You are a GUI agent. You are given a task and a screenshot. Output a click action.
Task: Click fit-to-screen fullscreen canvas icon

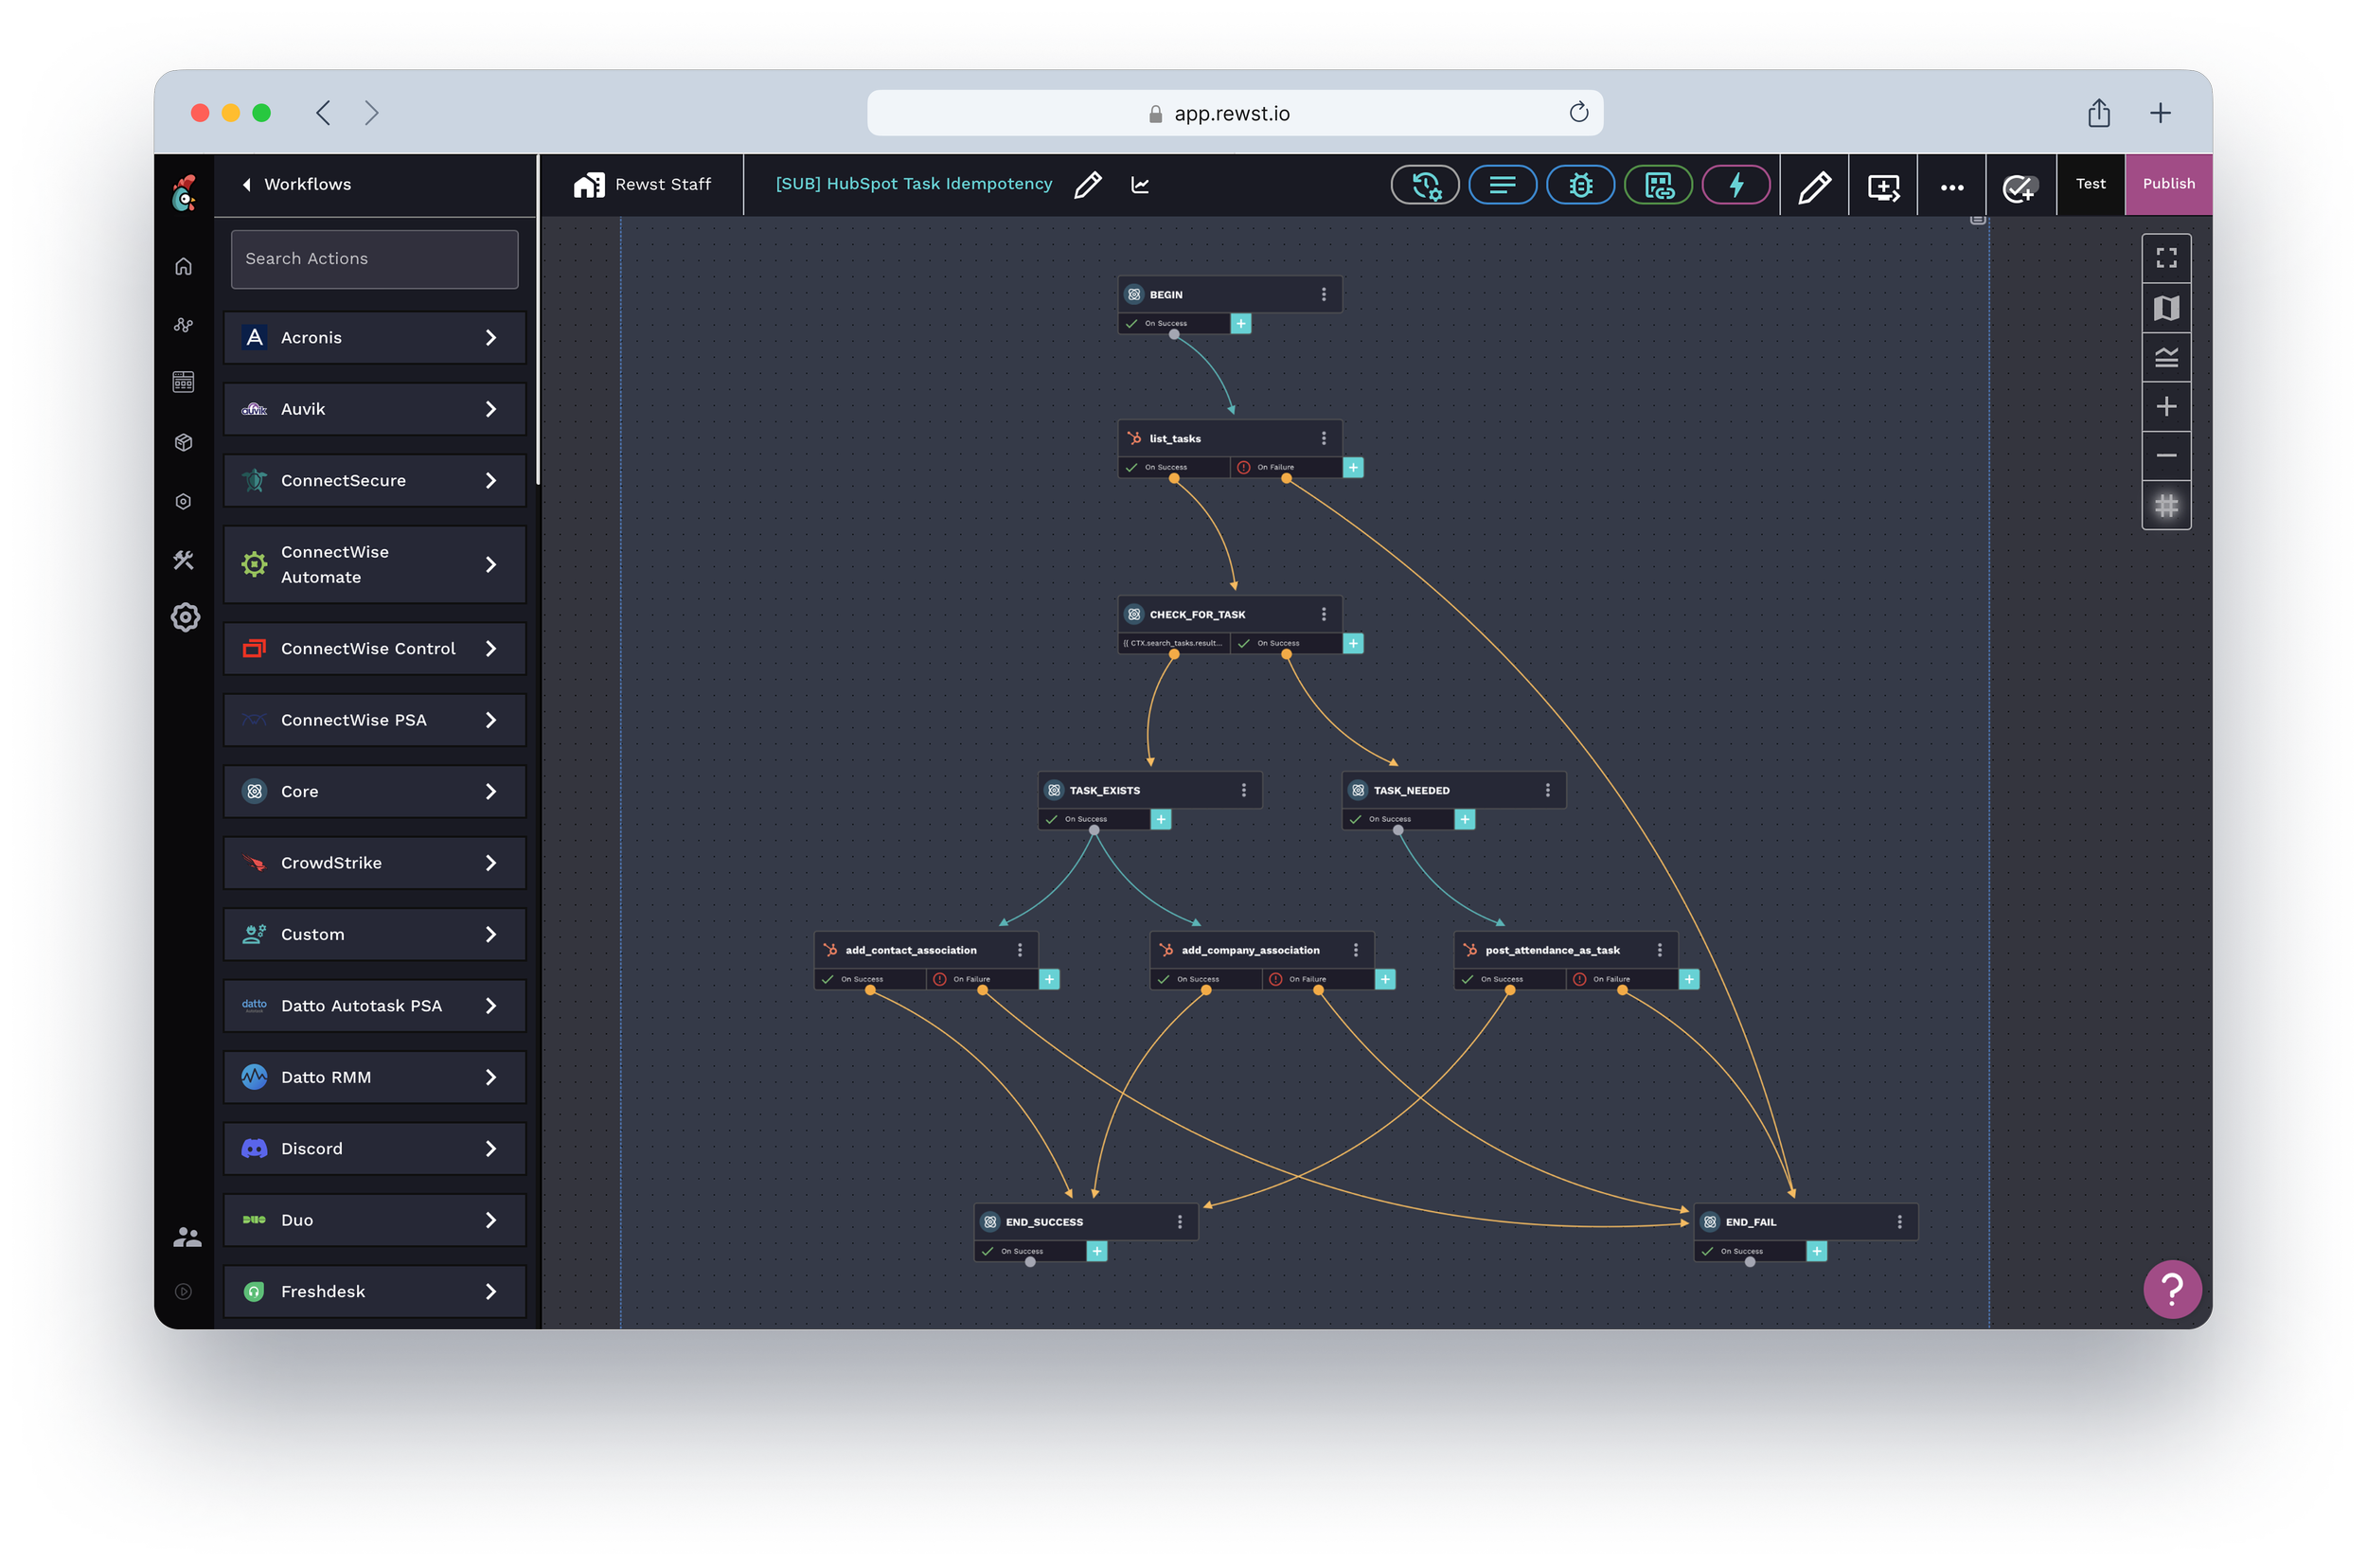(x=2166, y=258)
